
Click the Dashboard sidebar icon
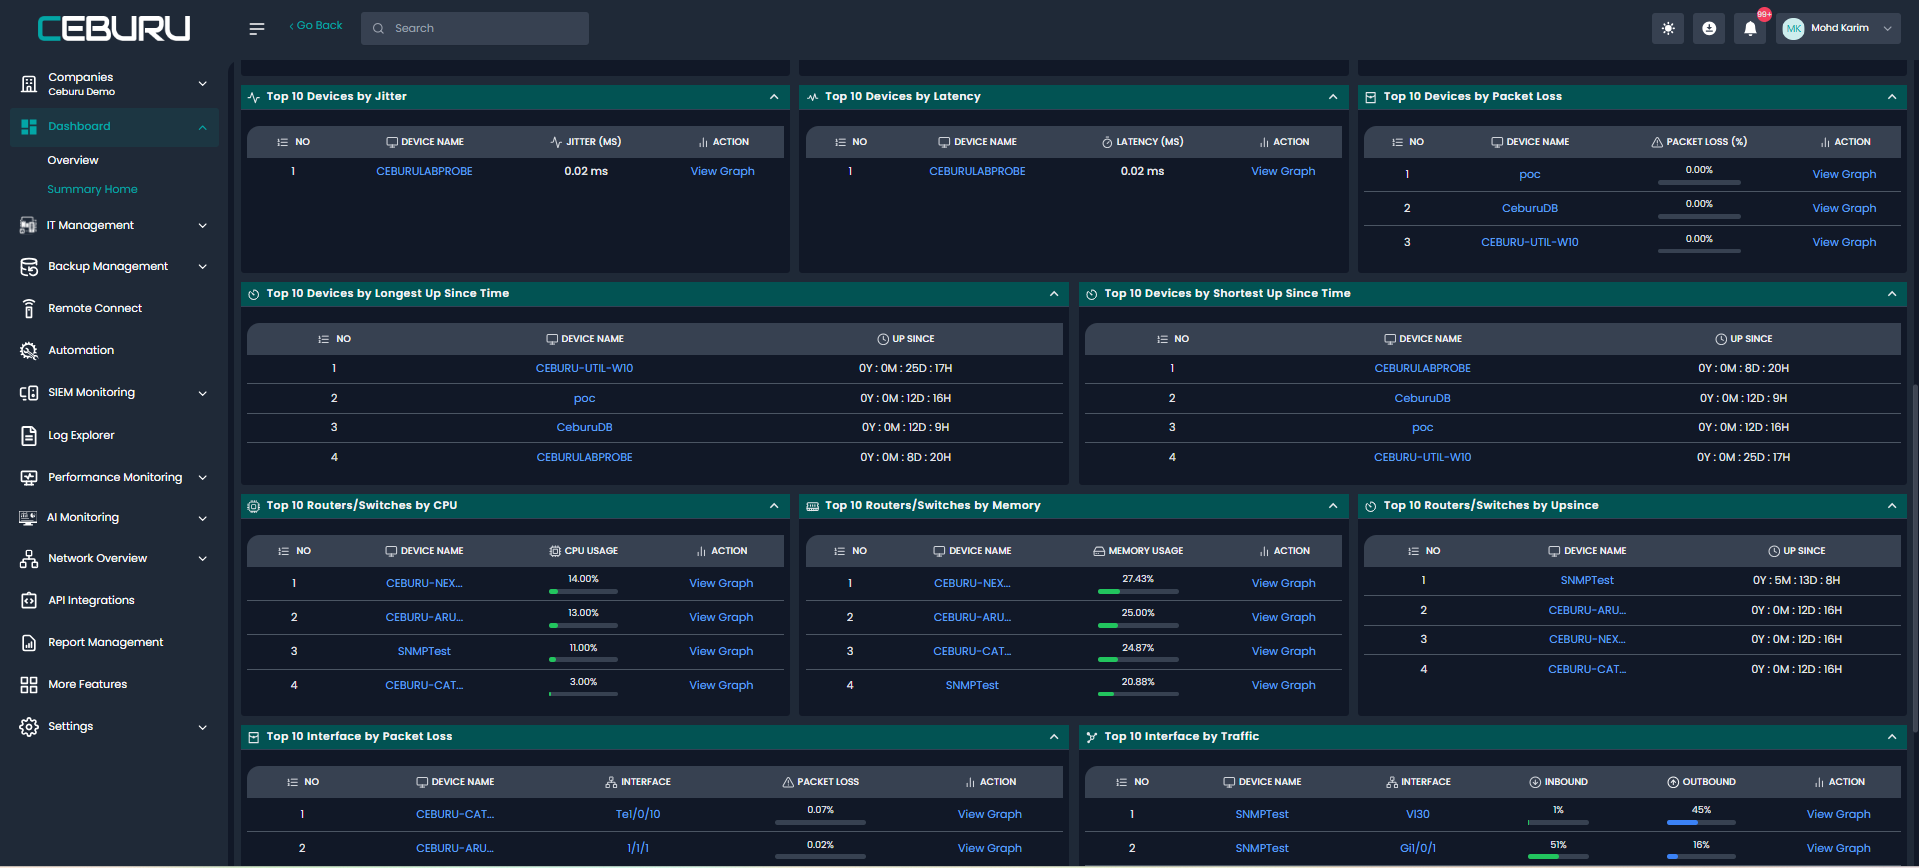29,127
